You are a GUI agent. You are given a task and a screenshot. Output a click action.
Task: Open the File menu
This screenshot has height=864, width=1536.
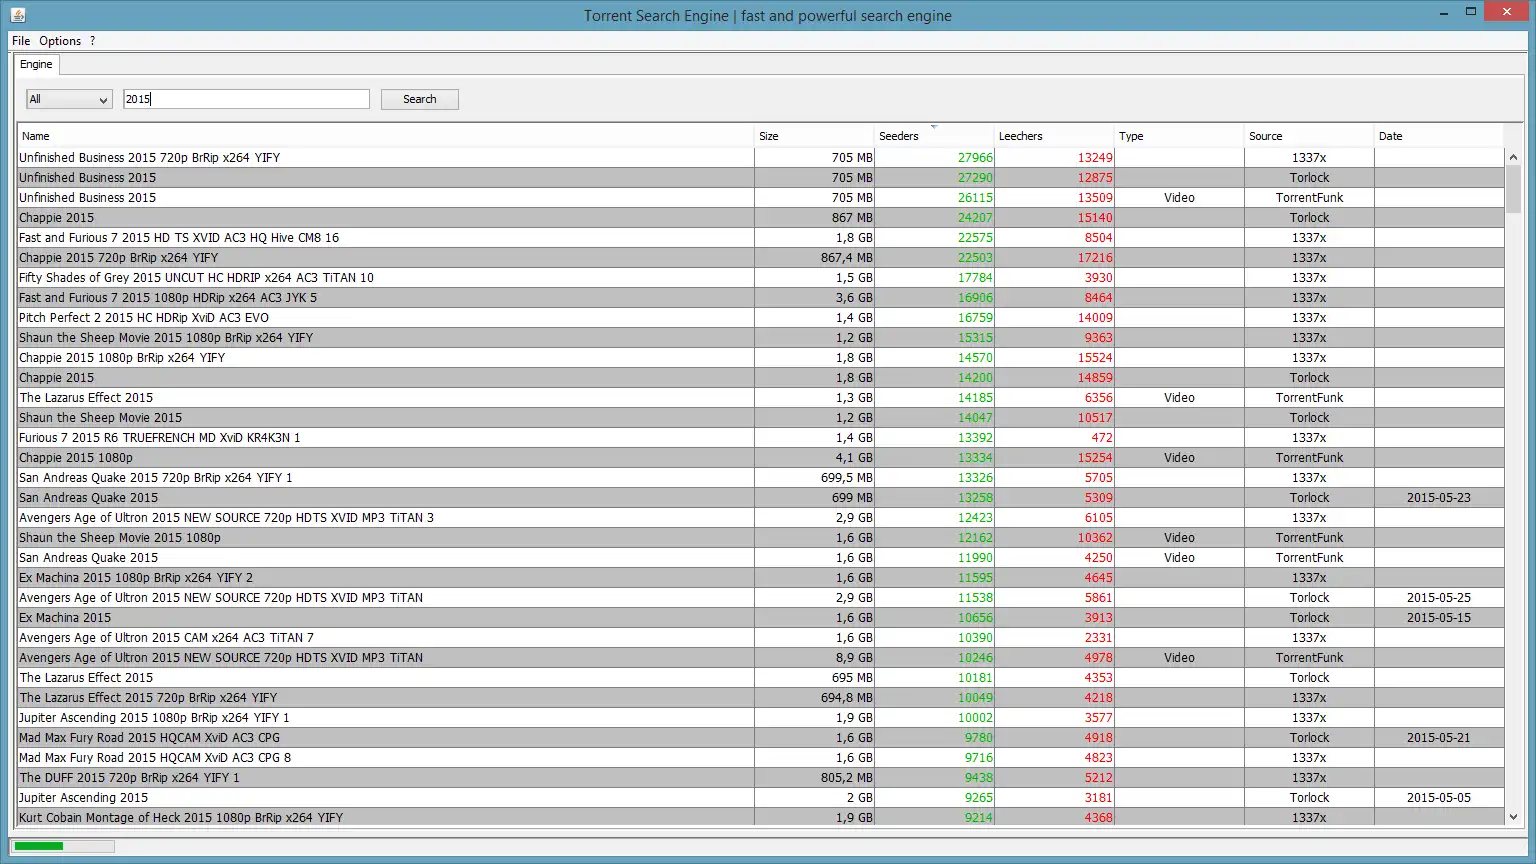pyautogui.click(x=21, y=41)
